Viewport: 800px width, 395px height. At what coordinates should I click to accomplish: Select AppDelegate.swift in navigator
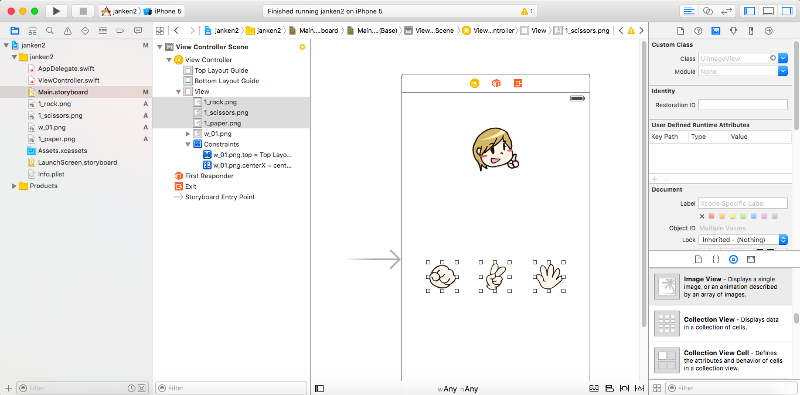point(66,68)
